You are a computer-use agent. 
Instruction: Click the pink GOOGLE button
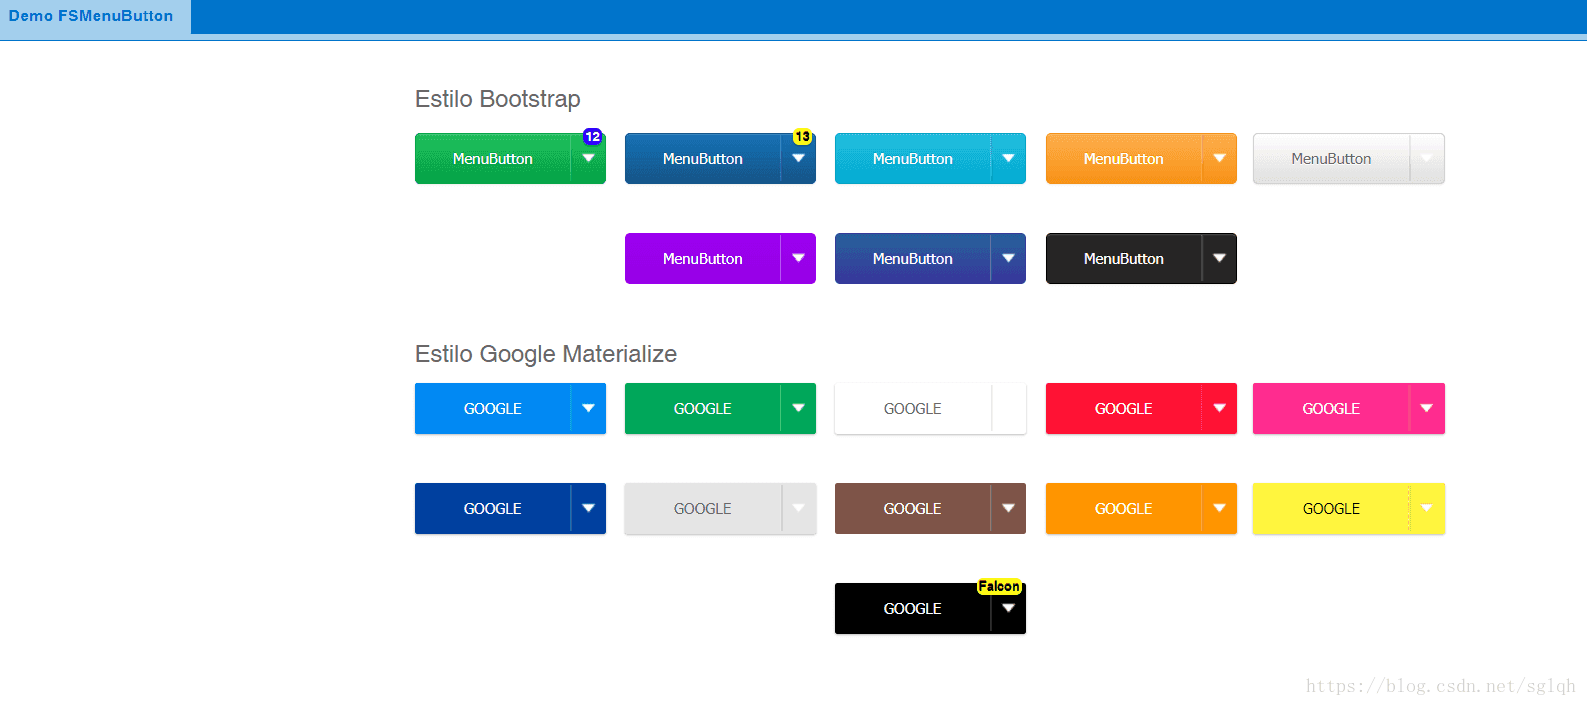pos(1331,409)
